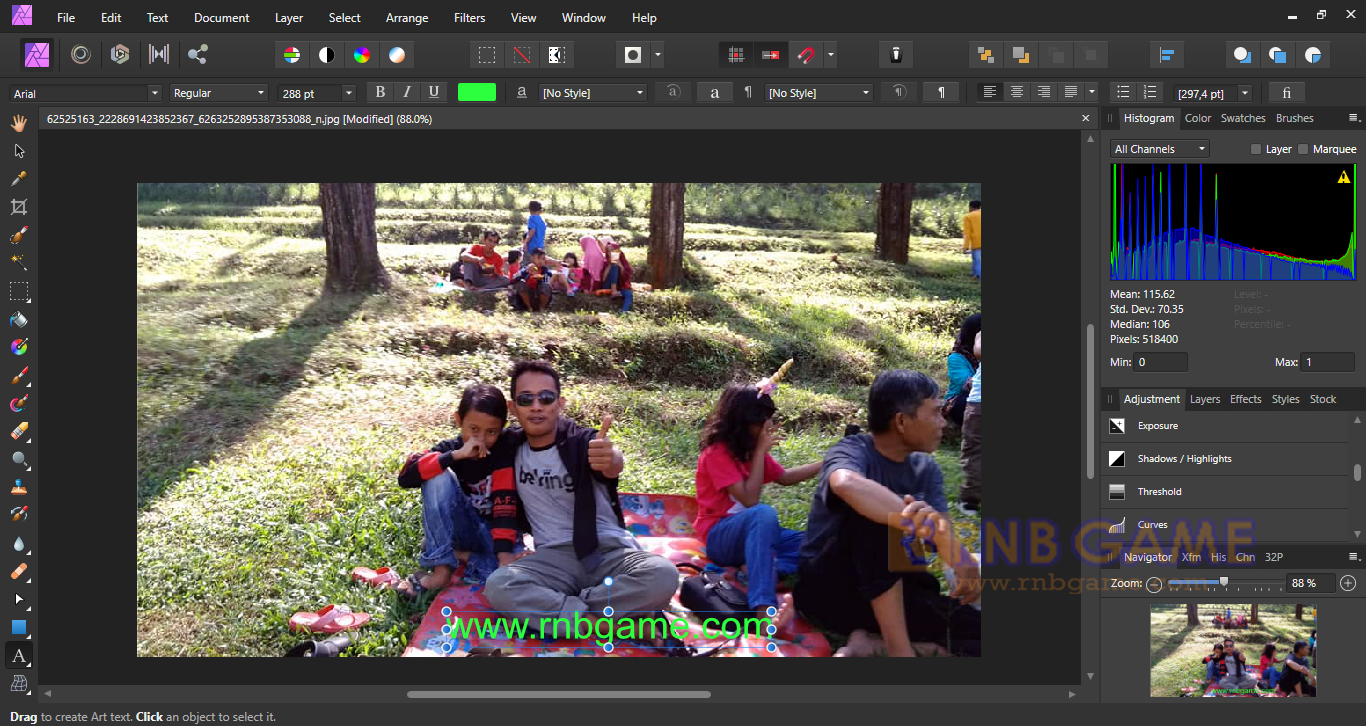
Task: Select the Selection Brush tool
Action: click(x=19, y=235)
